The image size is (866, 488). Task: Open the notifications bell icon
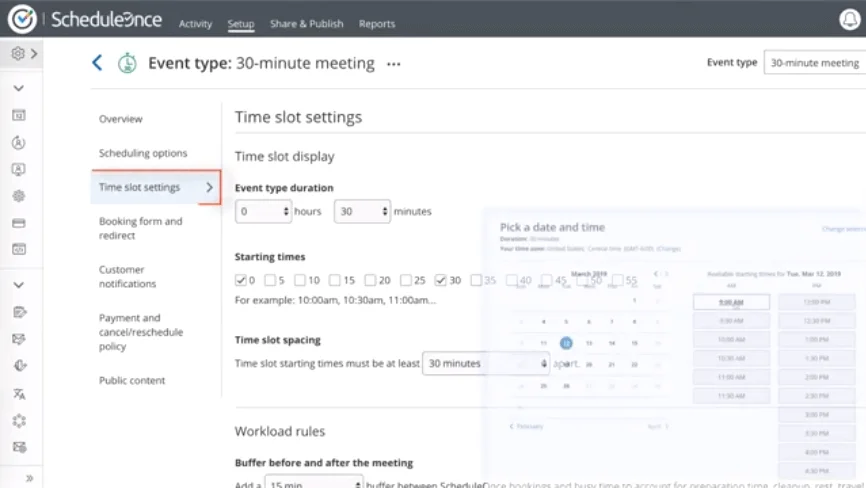point(849,20)
